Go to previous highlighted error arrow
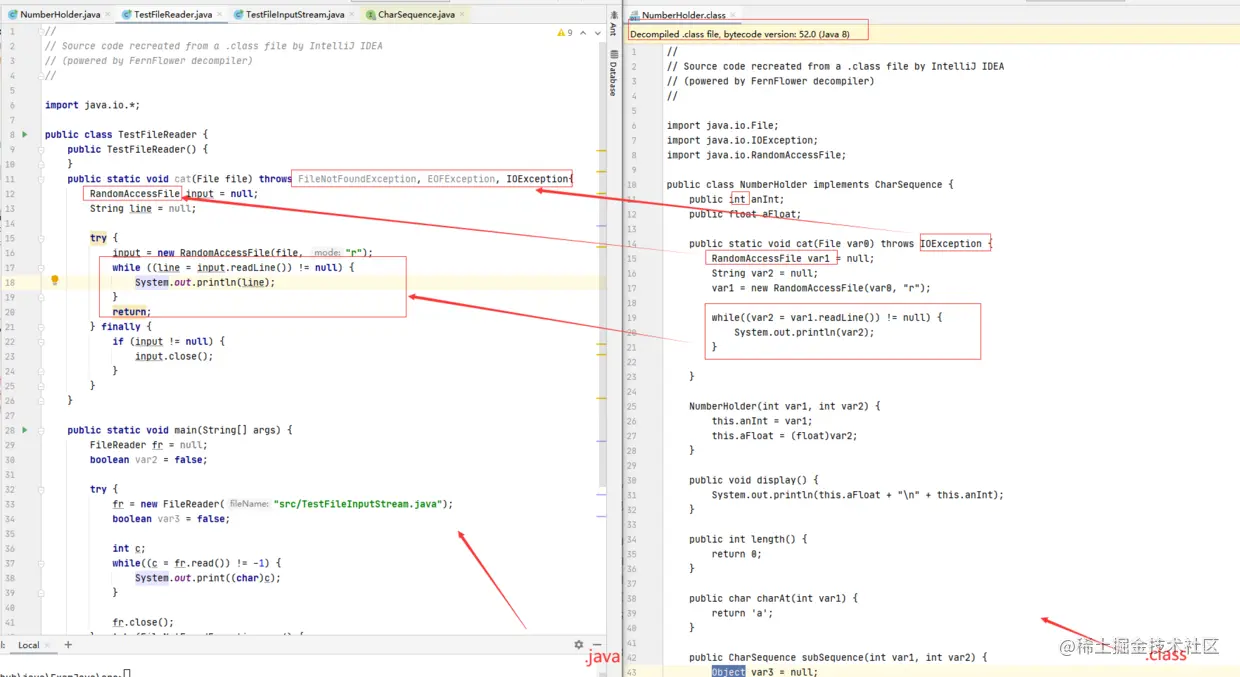Image resolution: width=1240 pixels, height=677 pixels. (x=583, y=32)
